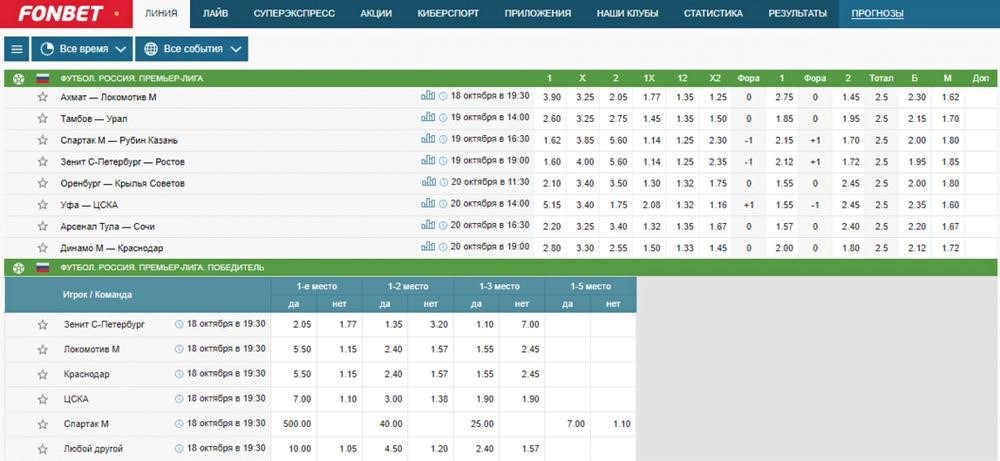Click clock icon in Краснодар winner row

[179, 374]
